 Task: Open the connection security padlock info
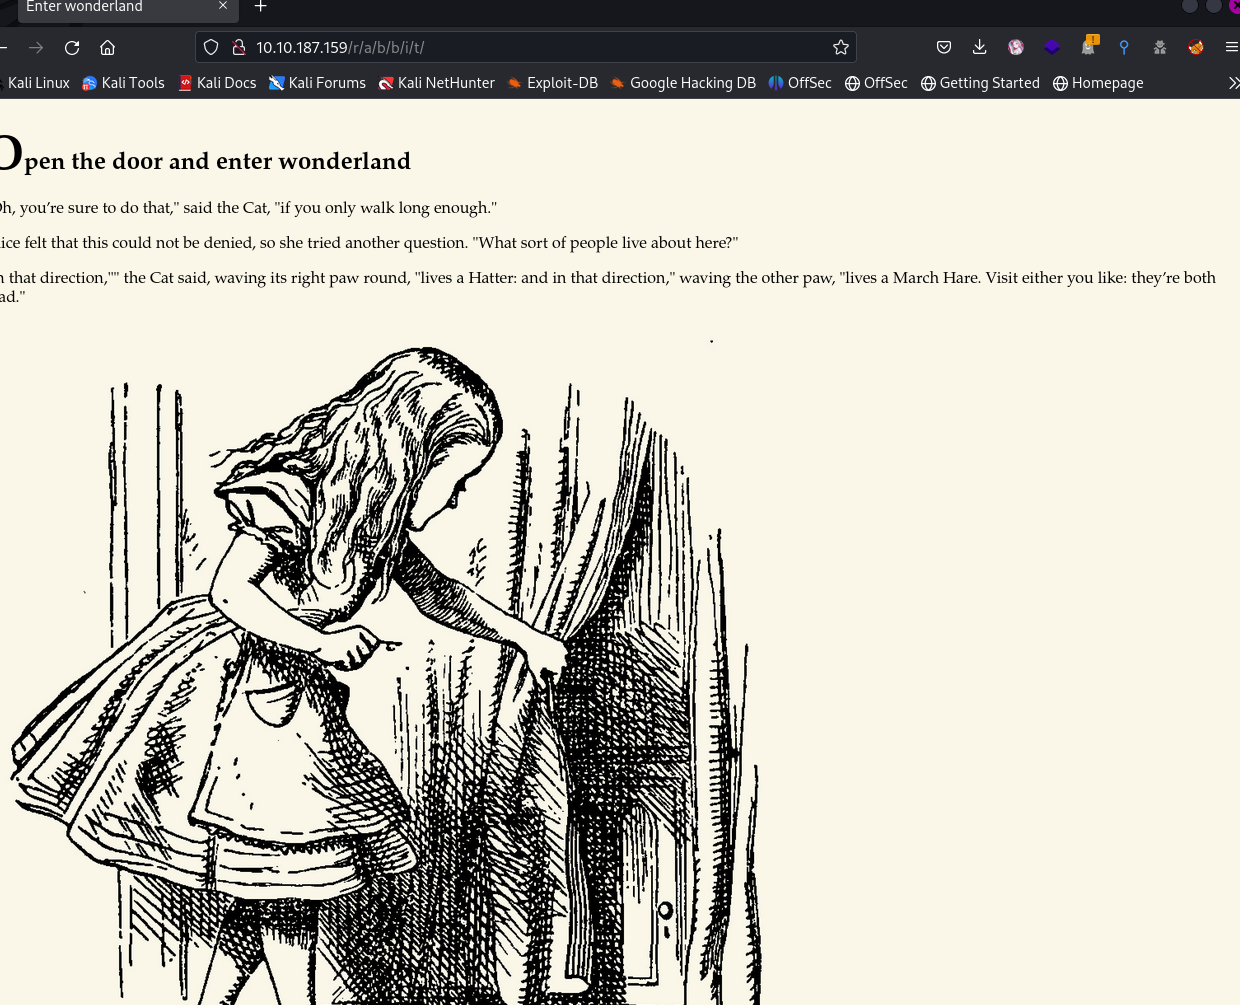[x=239, y=47]
